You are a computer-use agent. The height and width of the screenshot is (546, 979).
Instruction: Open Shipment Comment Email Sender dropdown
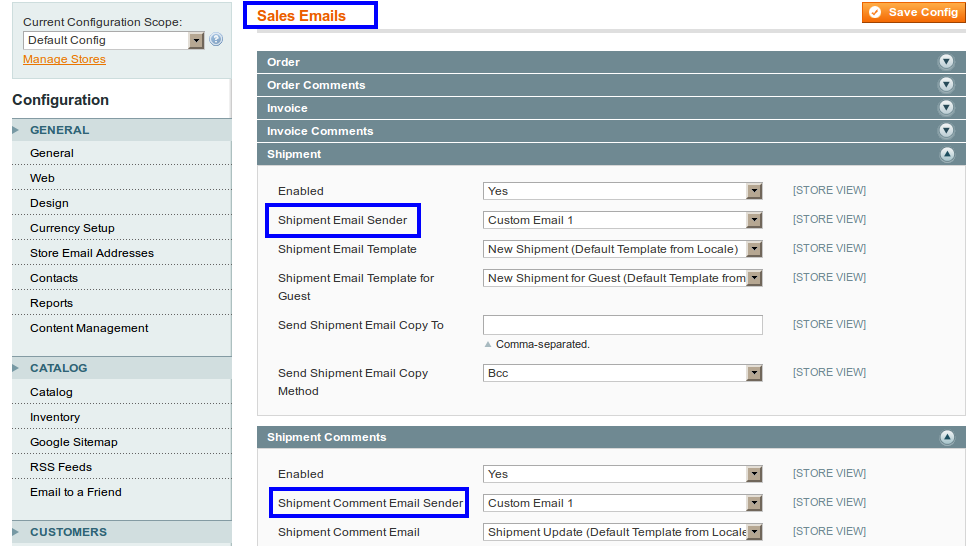(622, 503)
